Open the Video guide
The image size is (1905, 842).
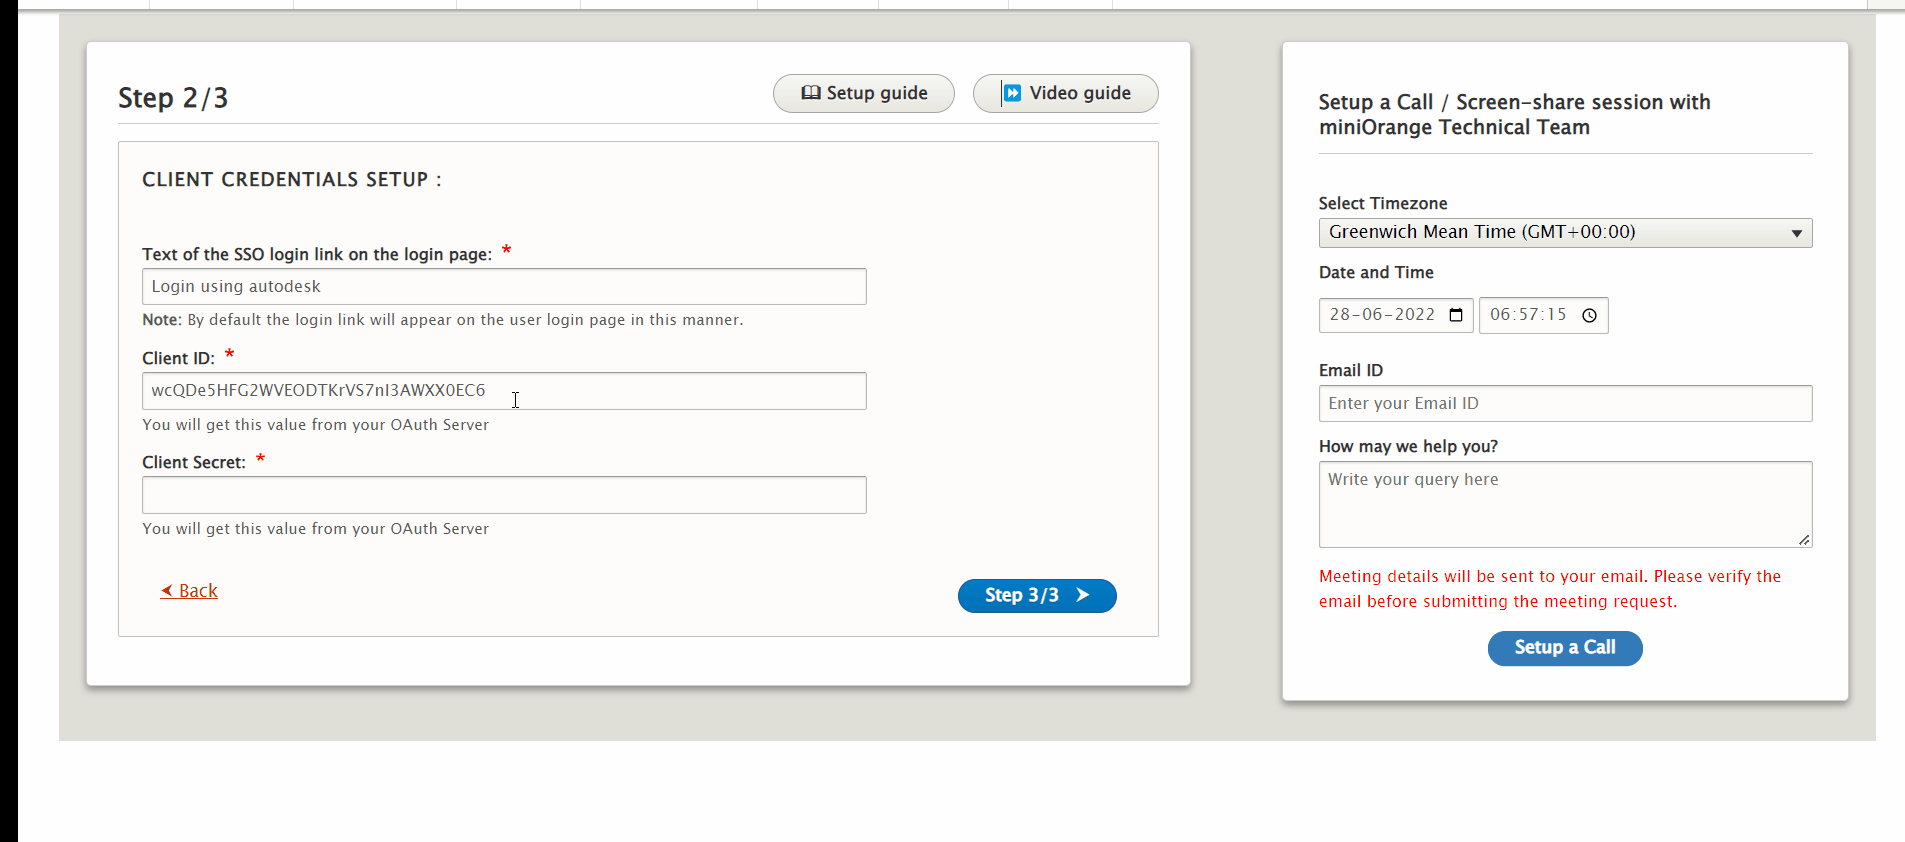click(1066, 93)
